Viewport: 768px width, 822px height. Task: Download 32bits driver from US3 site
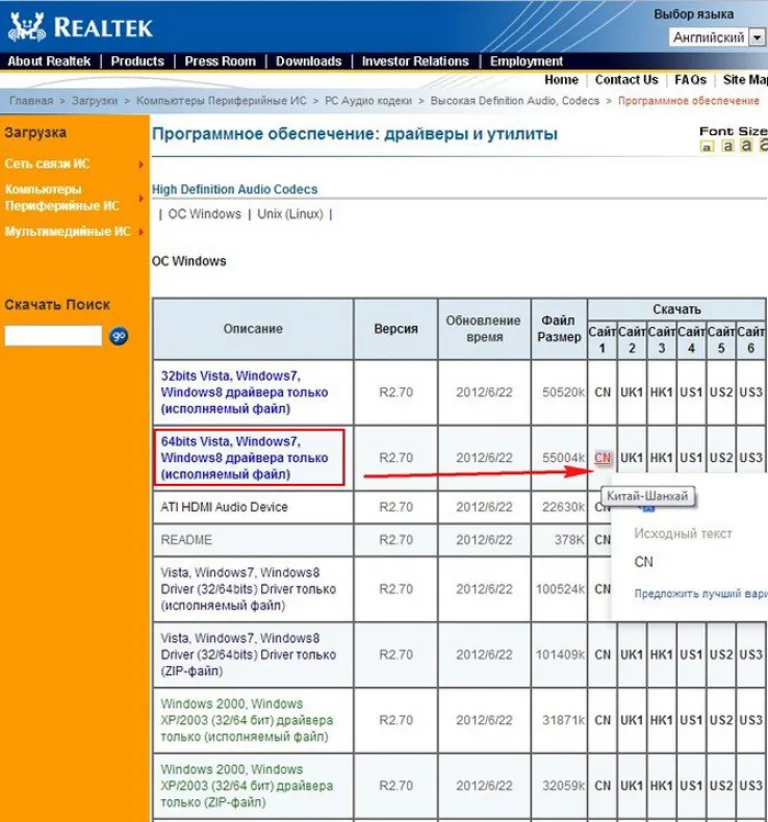[751, 392]
